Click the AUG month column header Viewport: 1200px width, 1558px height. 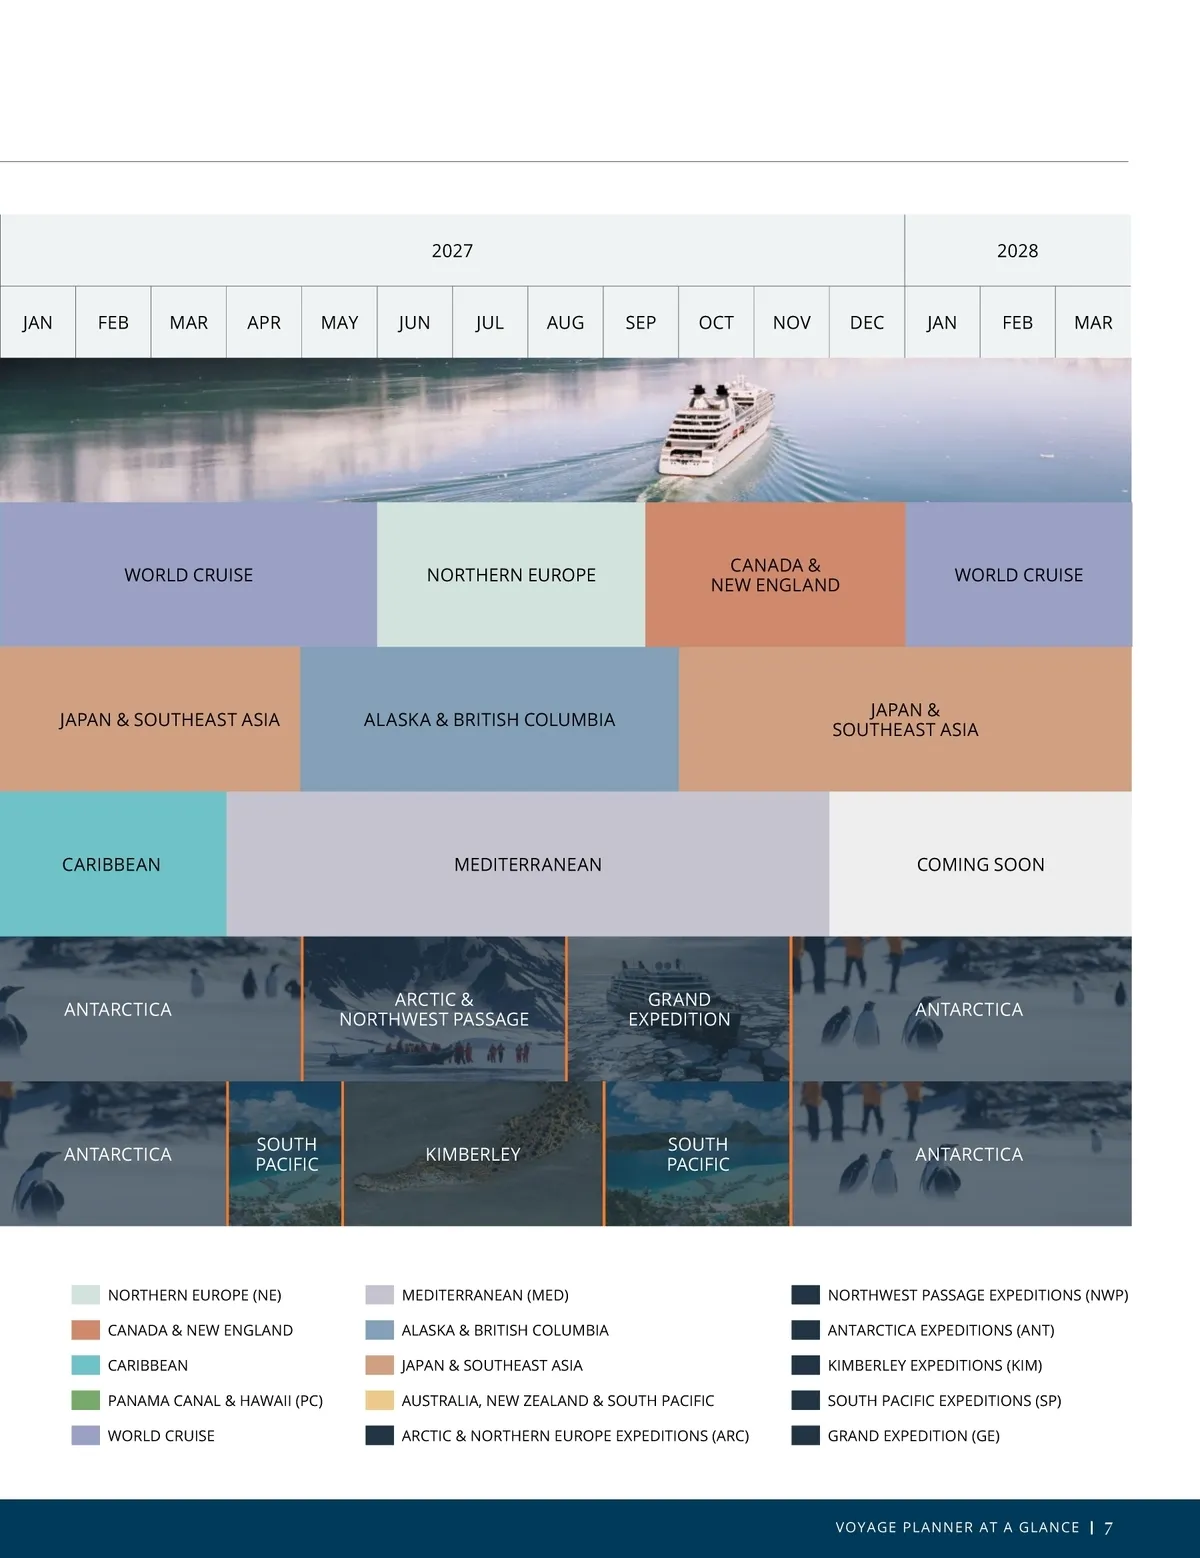tap(565, 323)
